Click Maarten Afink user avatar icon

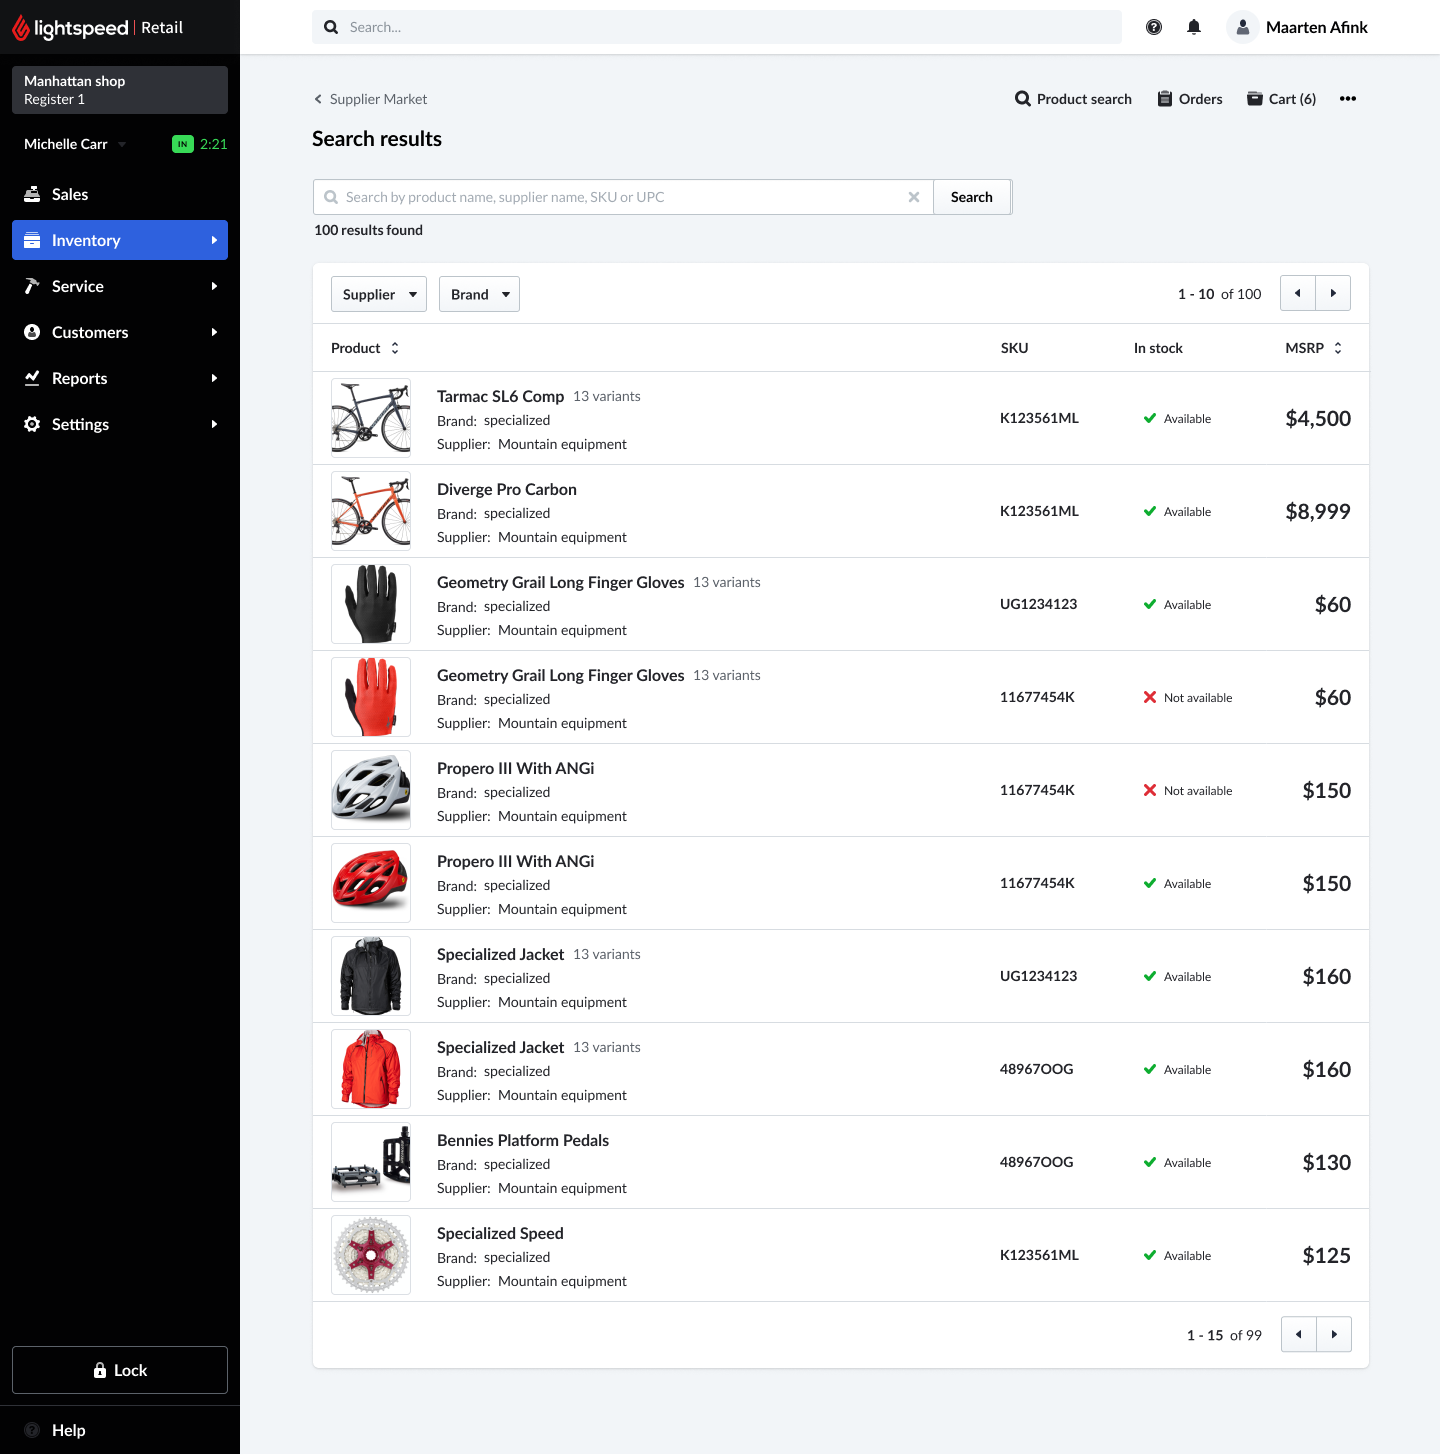tap(1242, 27)
